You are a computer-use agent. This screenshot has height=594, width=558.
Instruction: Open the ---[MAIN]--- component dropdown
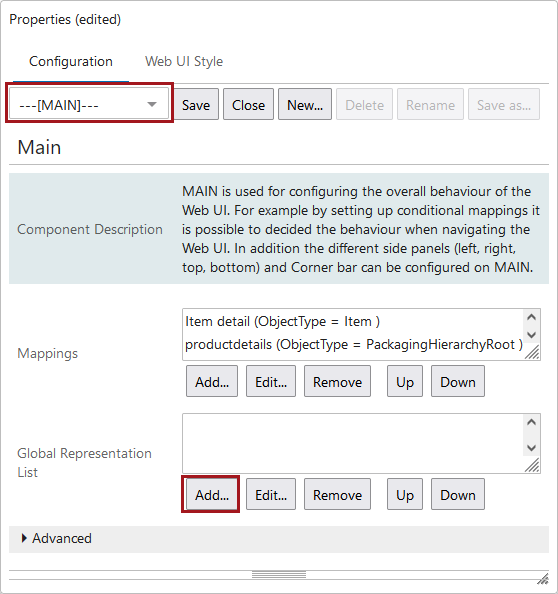[89, 104]
